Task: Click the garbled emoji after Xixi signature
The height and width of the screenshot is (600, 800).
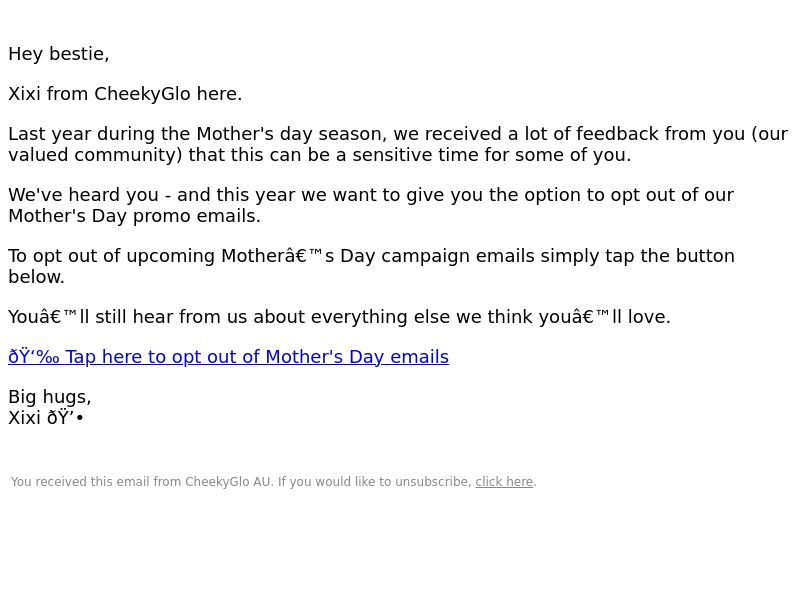Action: point(65,417)
